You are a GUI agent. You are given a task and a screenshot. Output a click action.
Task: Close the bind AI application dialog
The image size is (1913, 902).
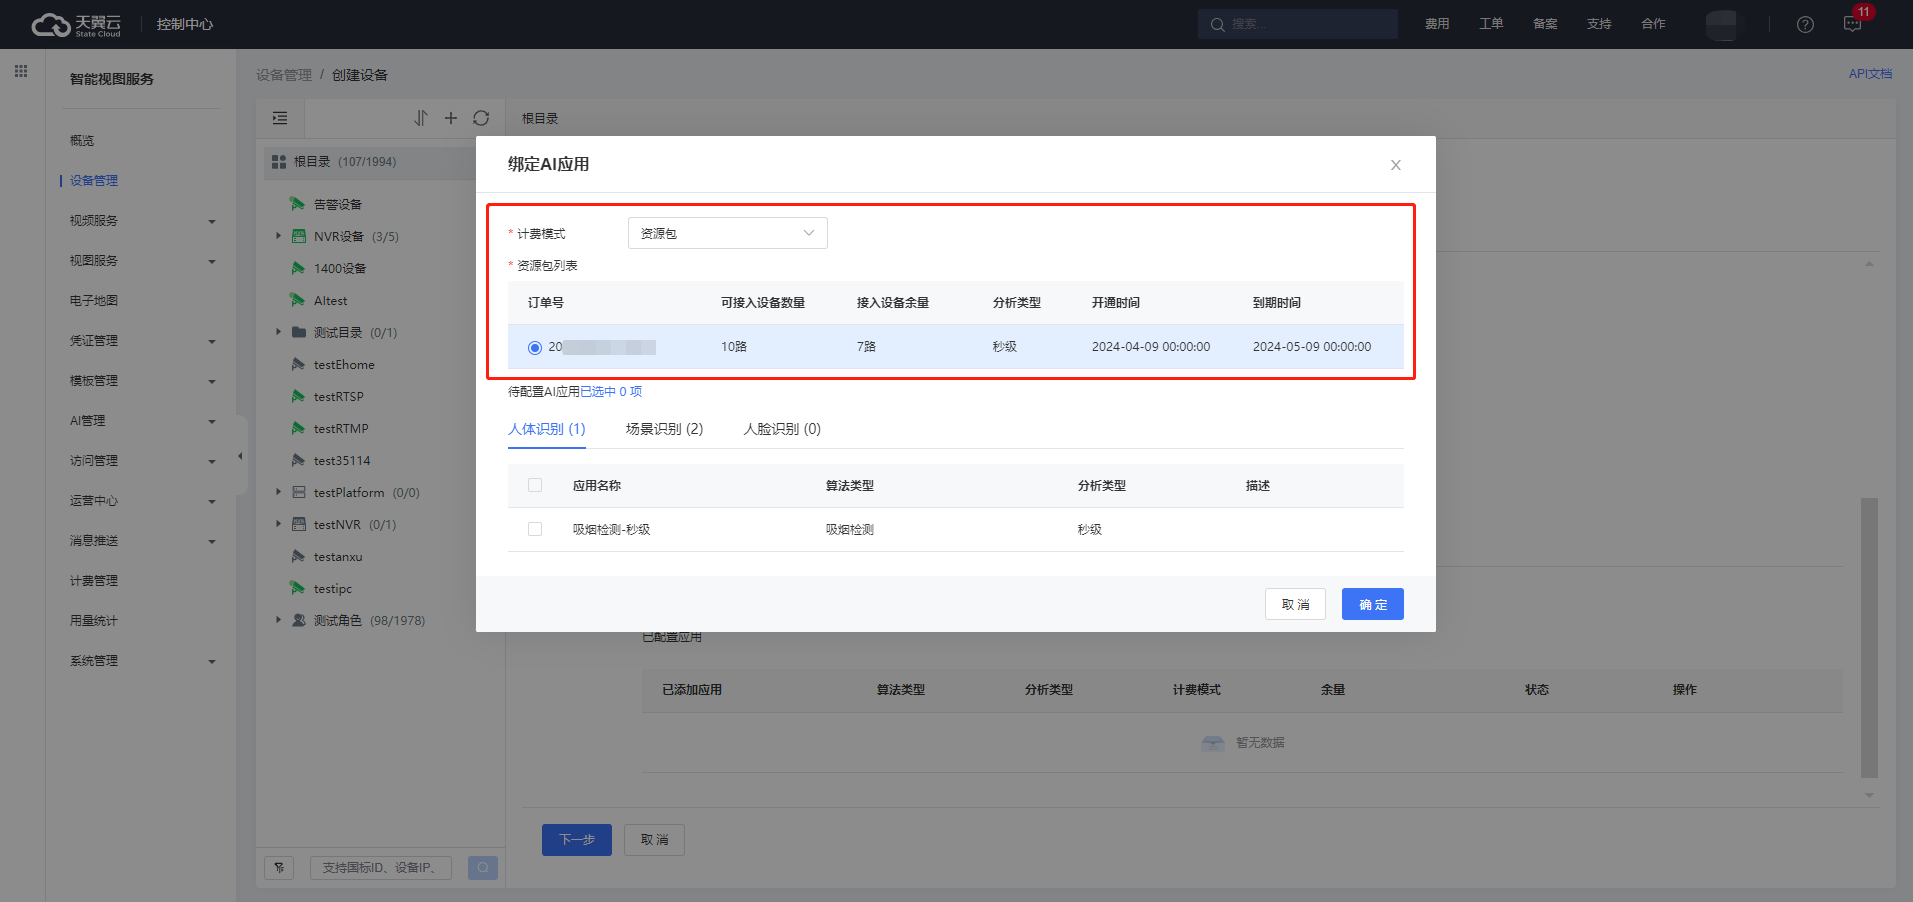coord(1396,165)
